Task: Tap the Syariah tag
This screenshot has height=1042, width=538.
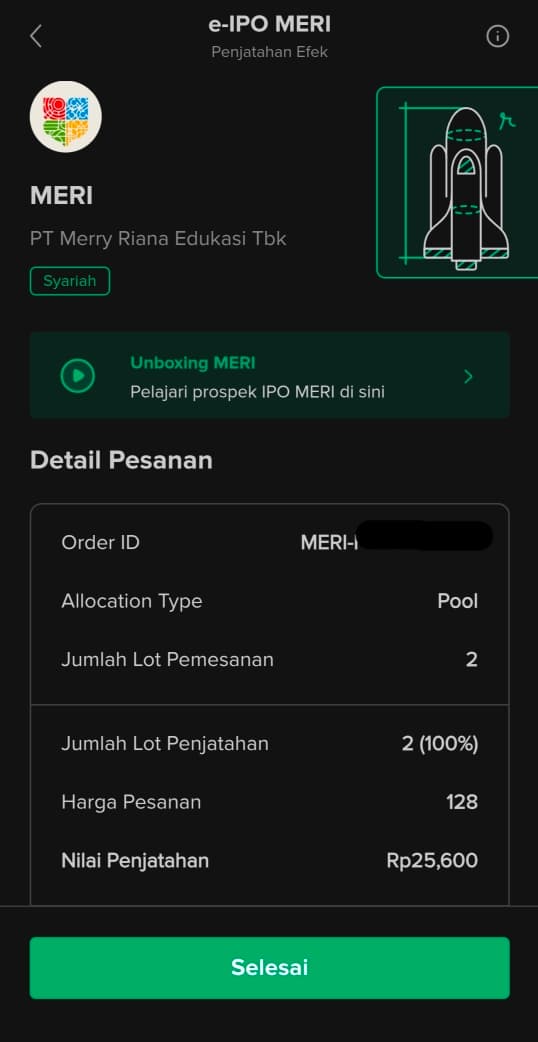Action: (x=70, y=281)
